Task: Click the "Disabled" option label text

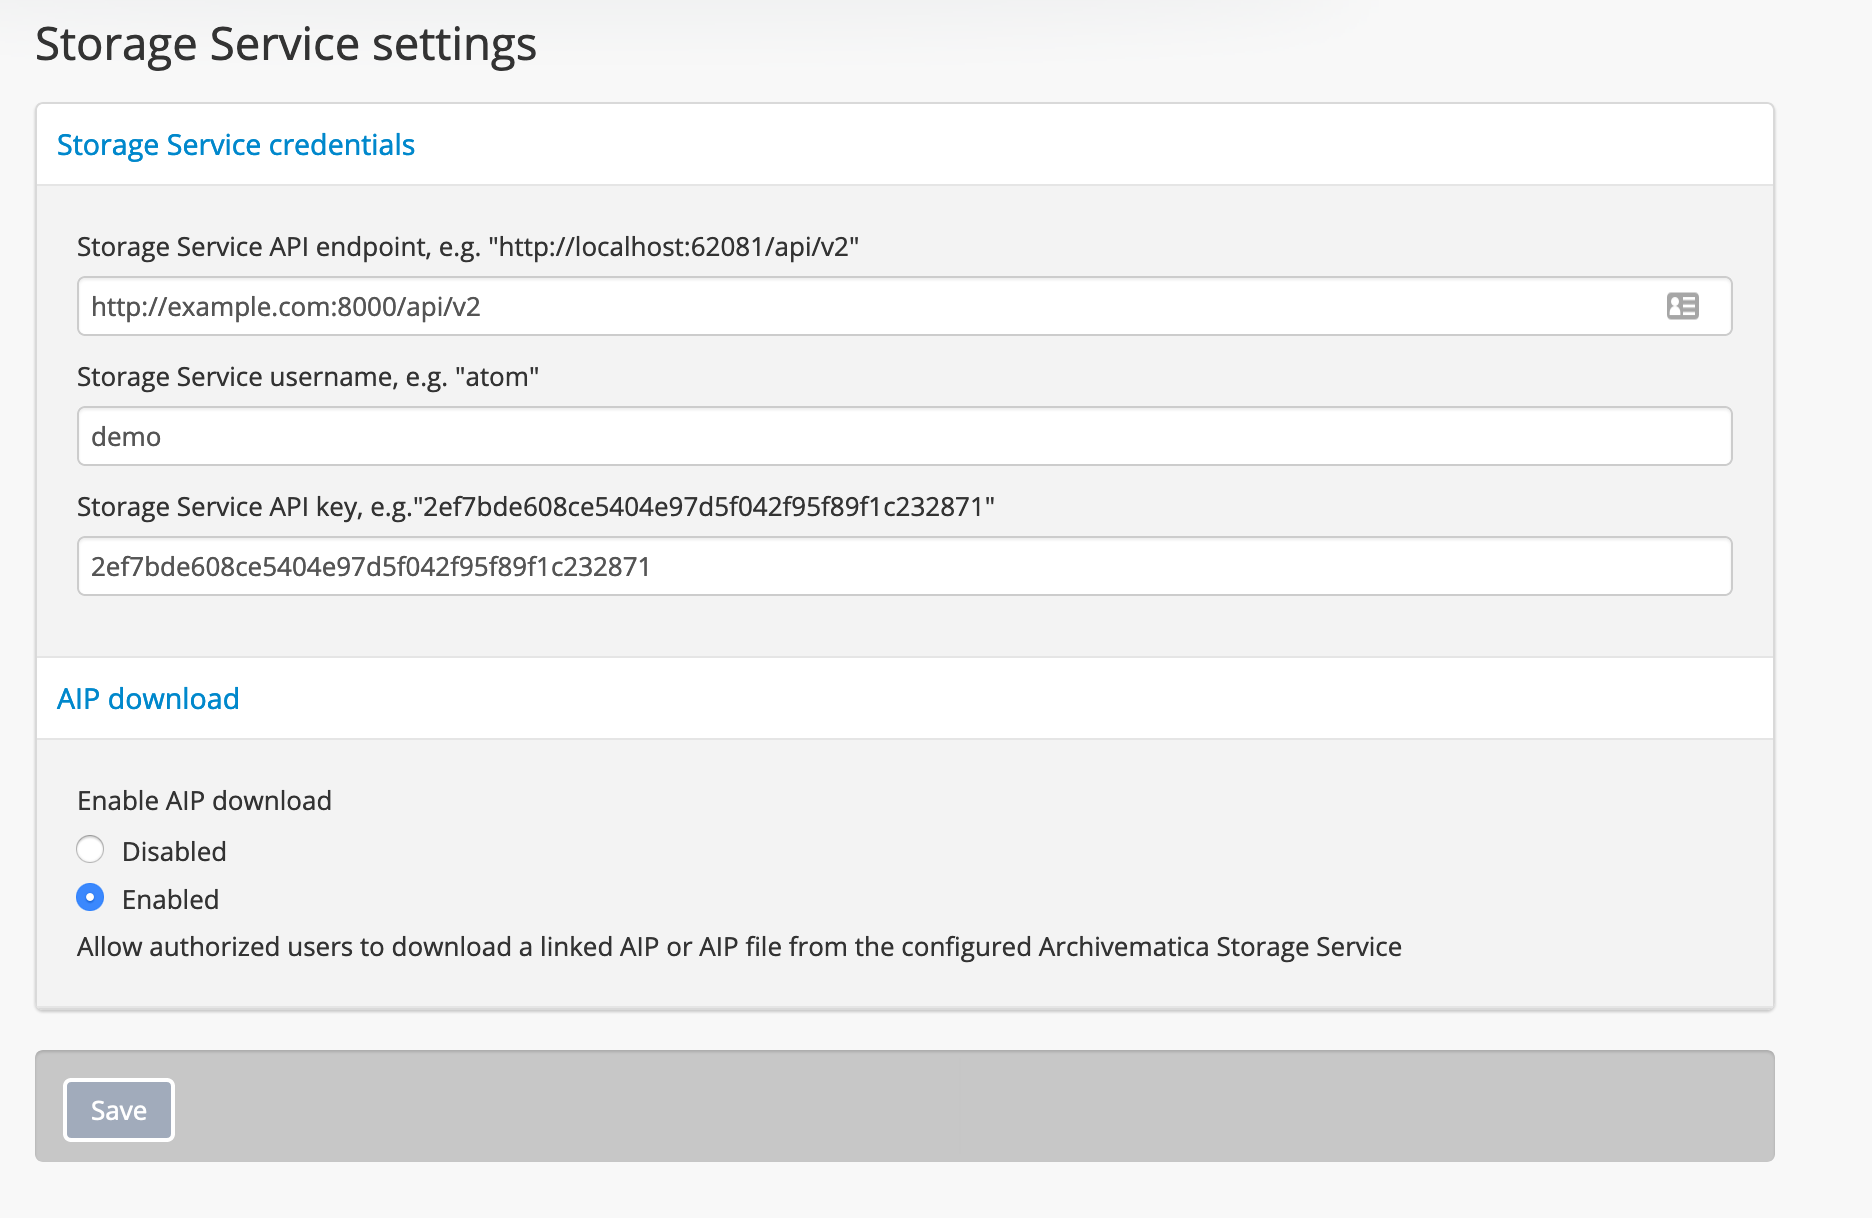Action: 174,852
